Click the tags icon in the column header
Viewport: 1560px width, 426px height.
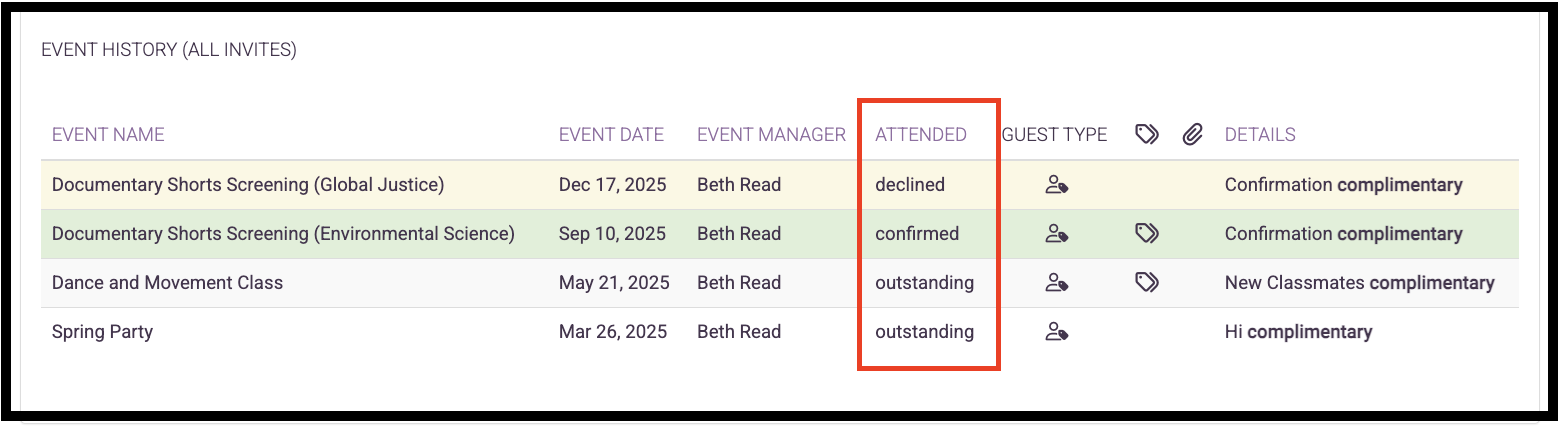1147,134
